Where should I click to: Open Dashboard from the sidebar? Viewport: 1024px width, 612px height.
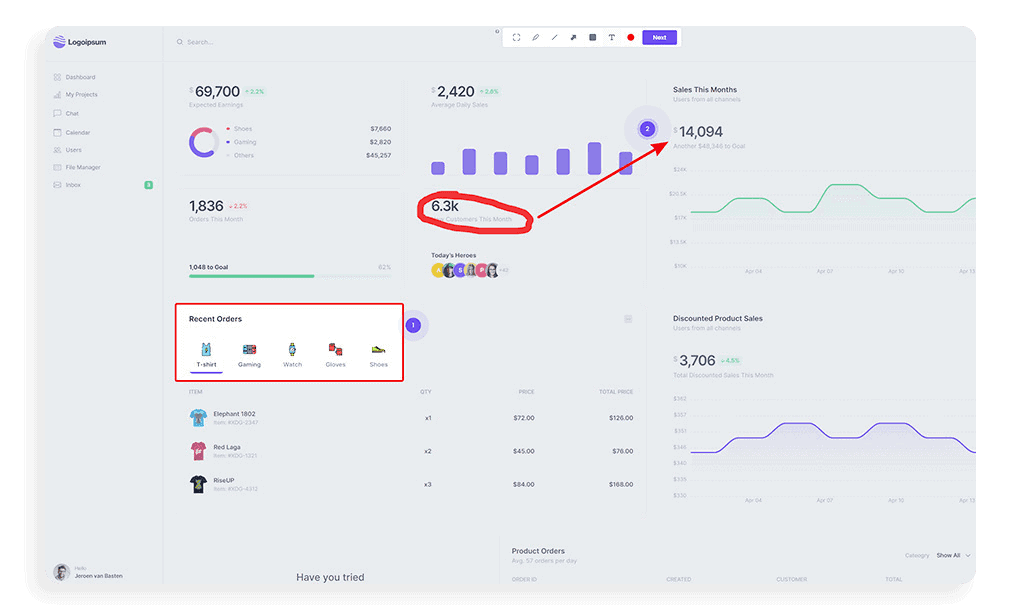pyautogui.click(x=80, y=77)
